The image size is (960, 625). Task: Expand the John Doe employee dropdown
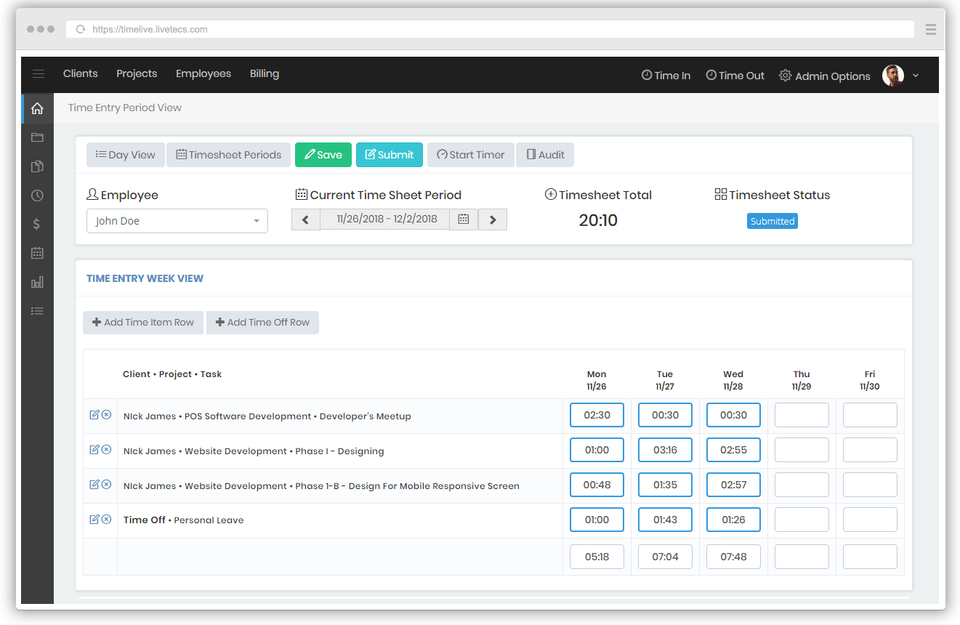(177, 221)
